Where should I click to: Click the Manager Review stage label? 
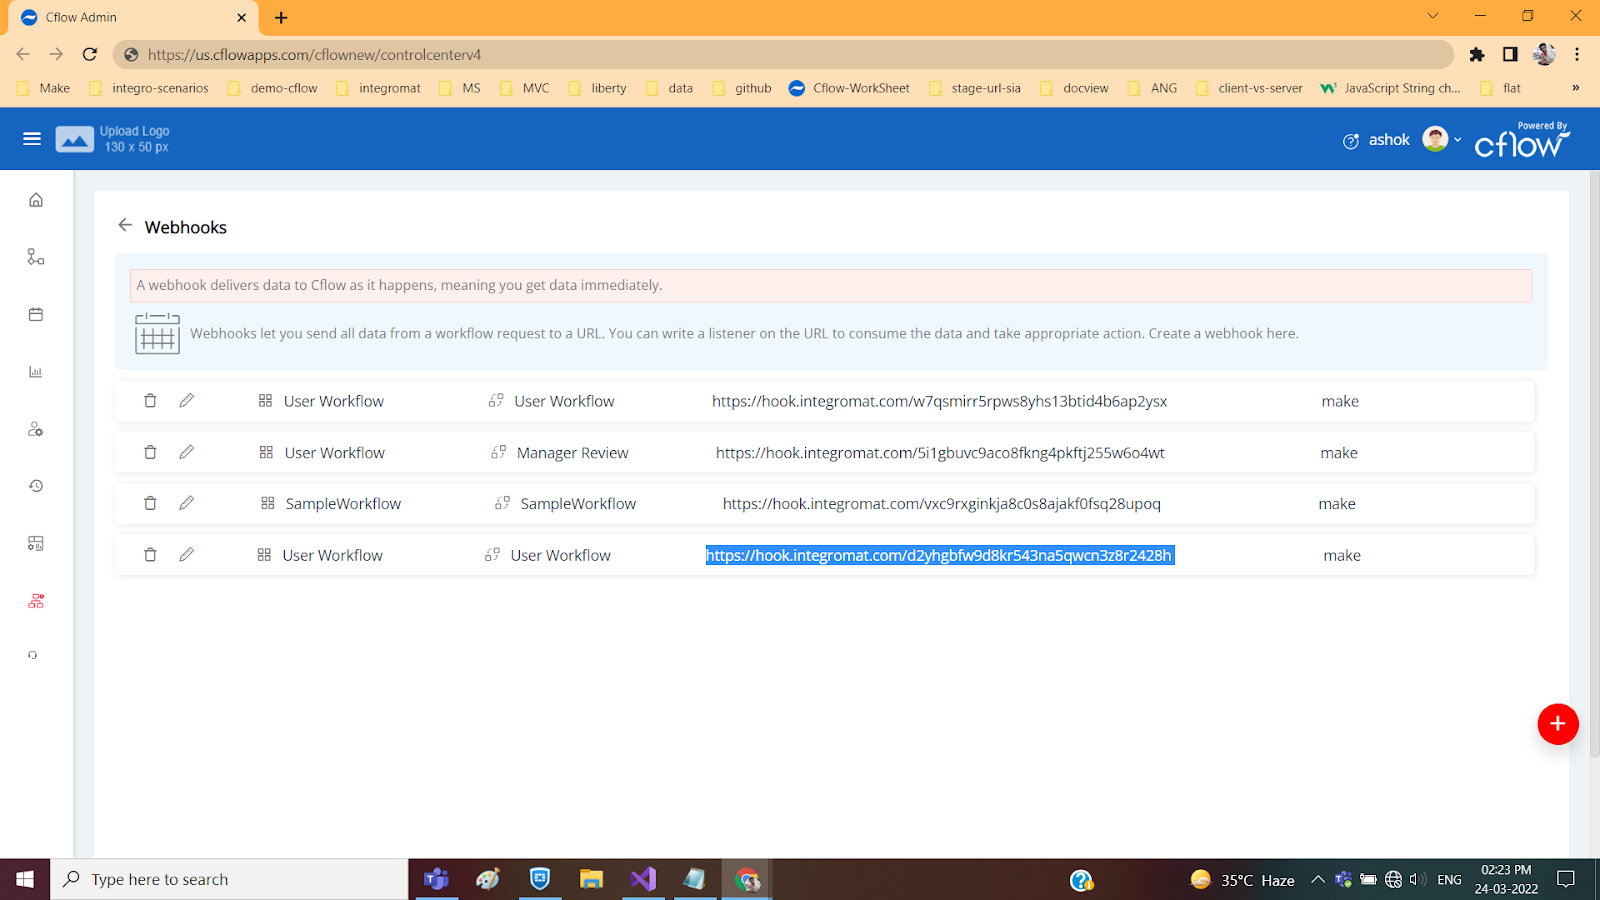click(573, 453)
